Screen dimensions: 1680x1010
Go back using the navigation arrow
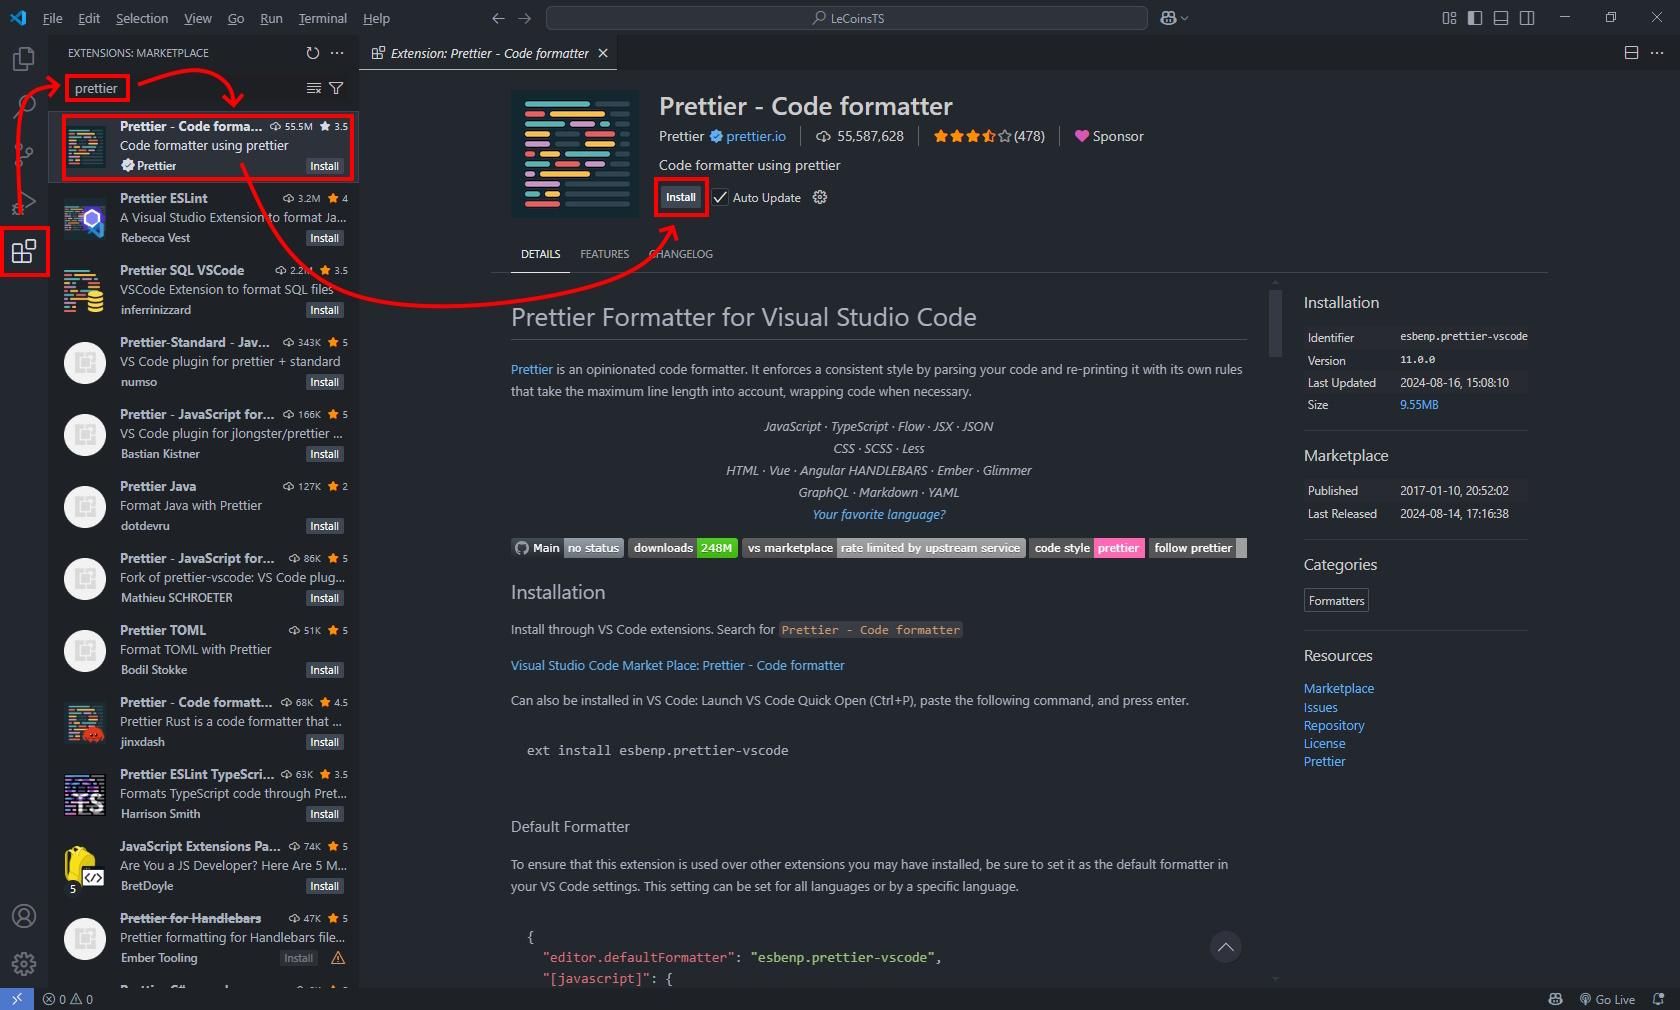coord(498,18)
